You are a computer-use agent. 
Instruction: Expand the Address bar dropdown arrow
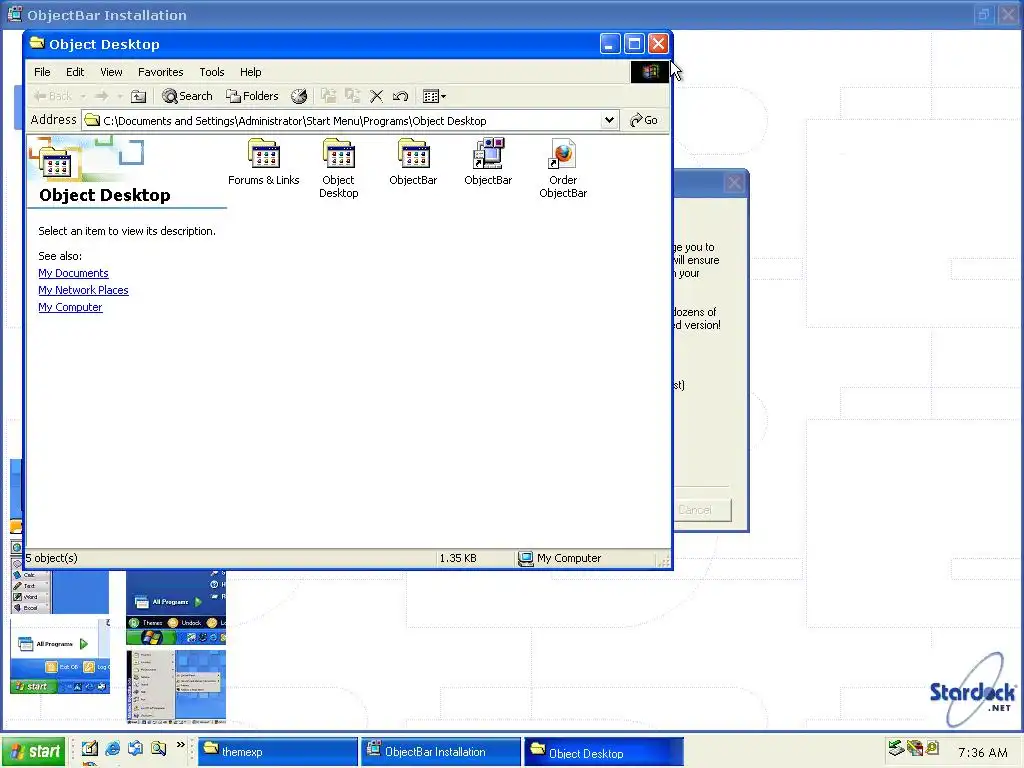click(609, 120)
